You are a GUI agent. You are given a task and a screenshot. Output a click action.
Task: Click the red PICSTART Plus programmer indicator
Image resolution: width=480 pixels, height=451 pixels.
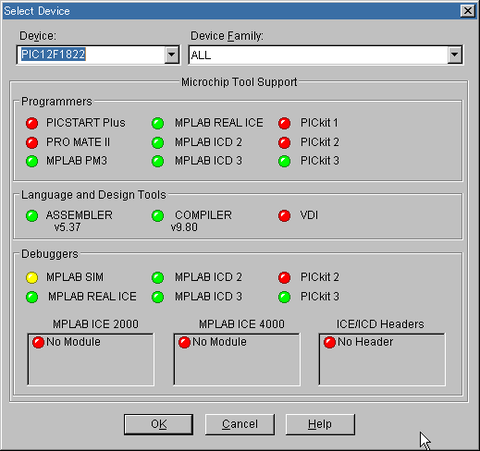point(32,123)
